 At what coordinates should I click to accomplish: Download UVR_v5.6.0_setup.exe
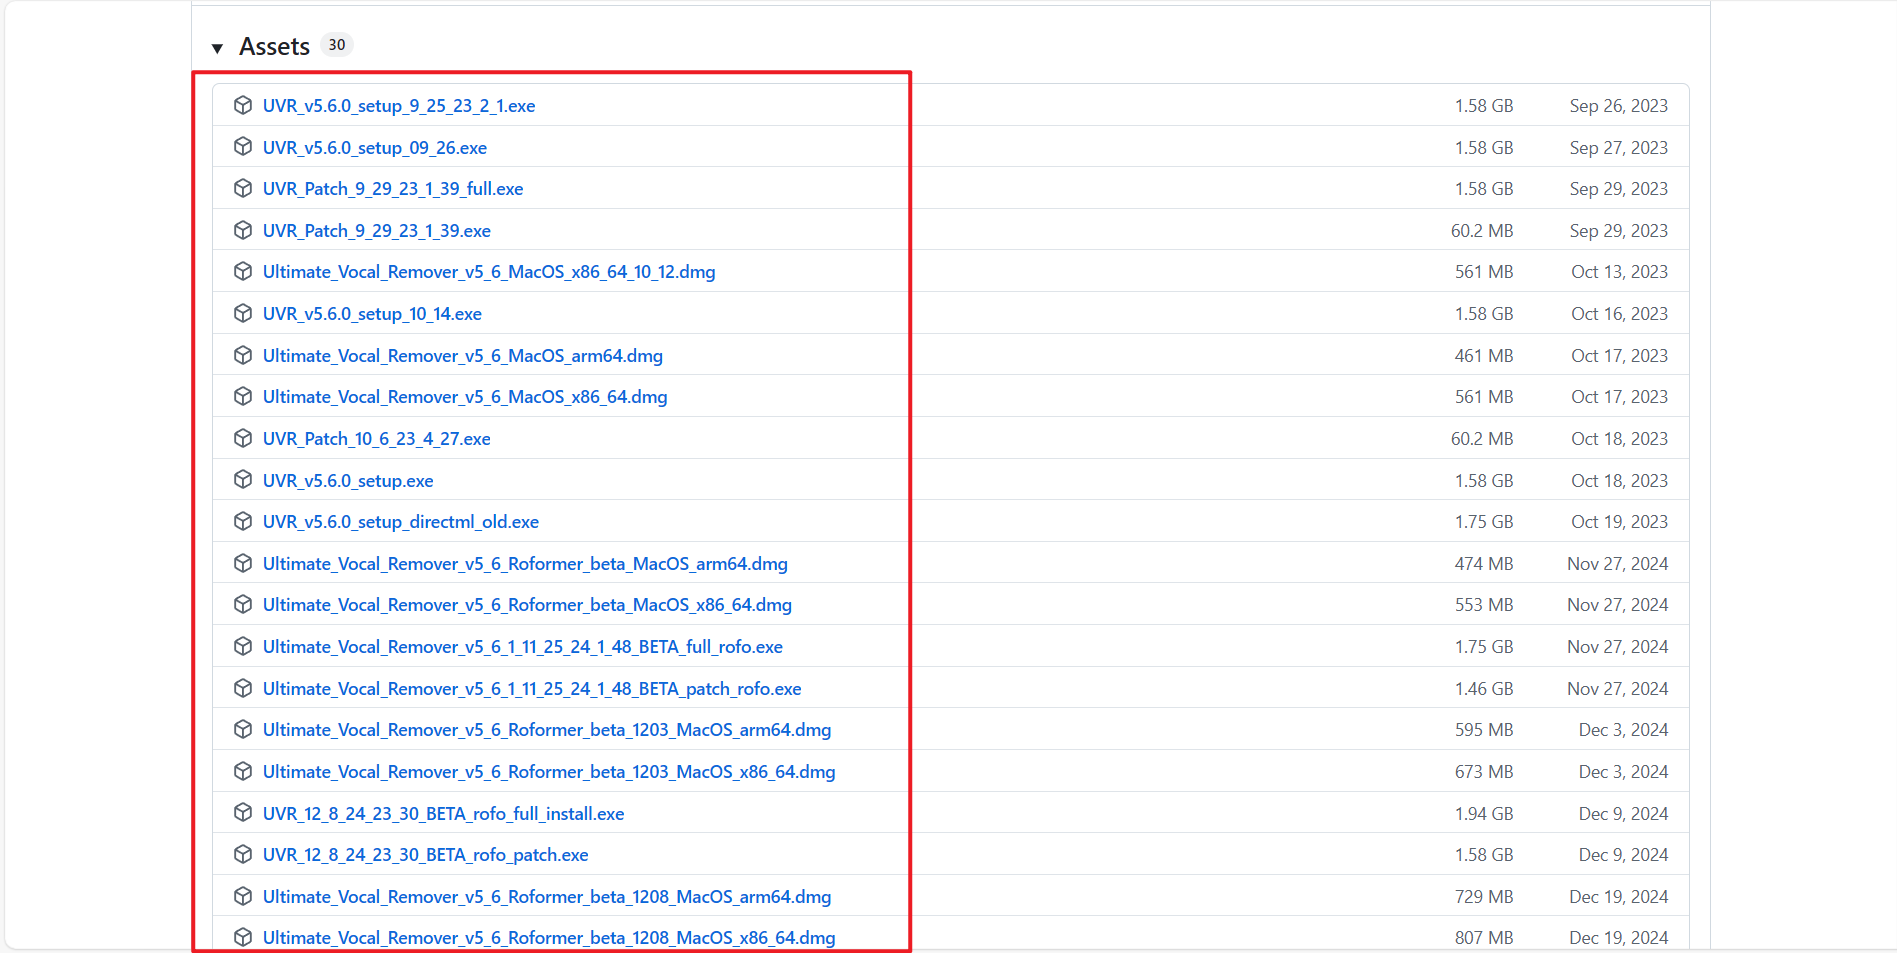(x=348, y=481)
